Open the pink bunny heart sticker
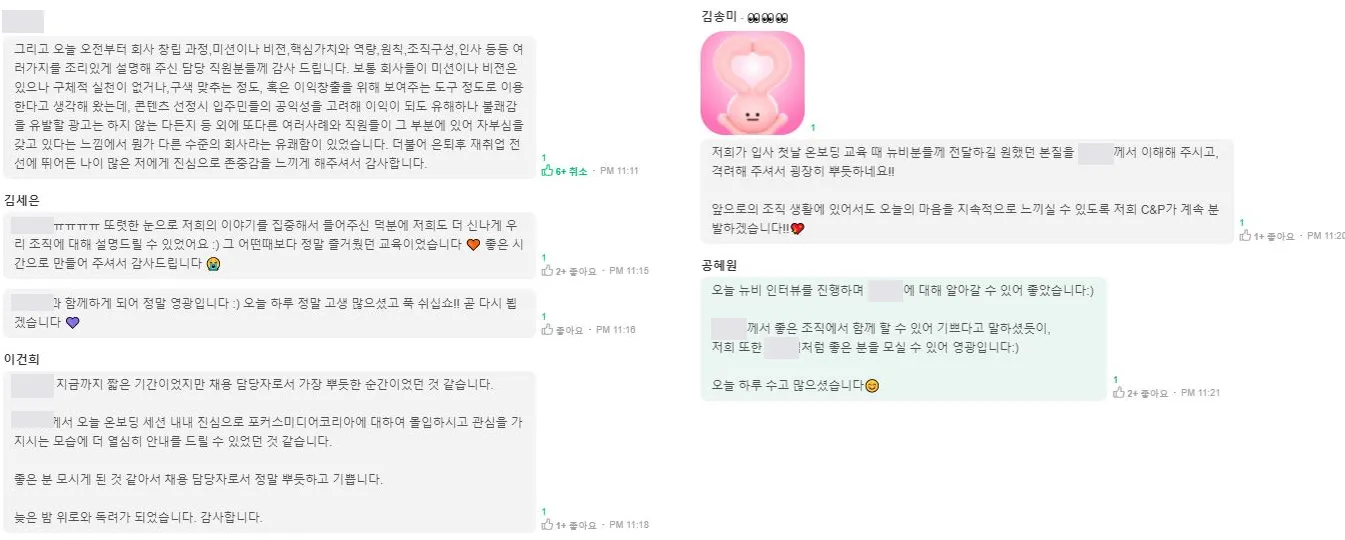 point(752,83)
